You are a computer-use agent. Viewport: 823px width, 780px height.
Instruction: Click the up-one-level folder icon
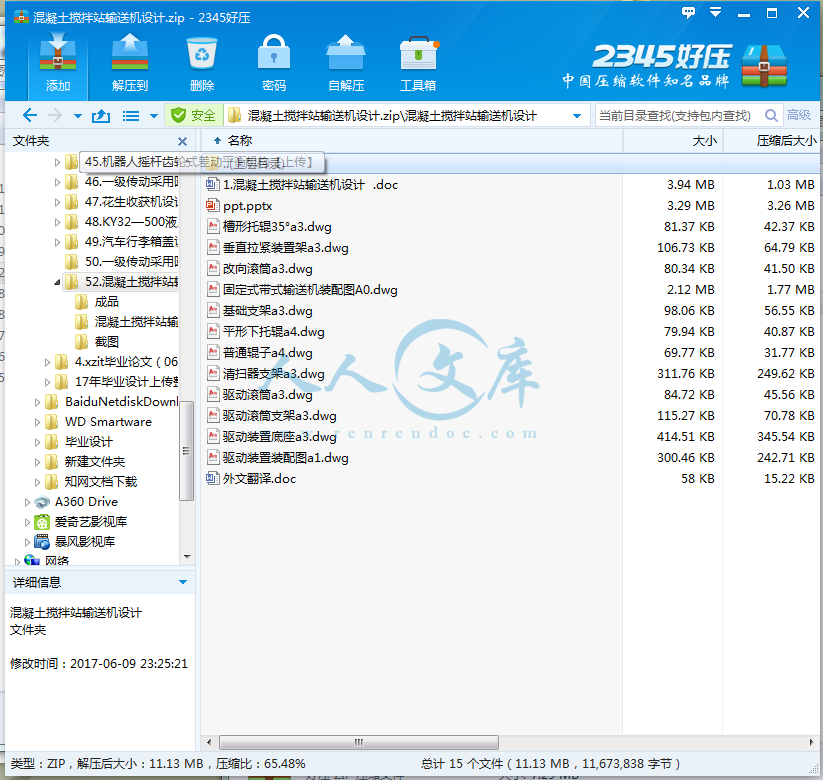(x=101, y=115)
